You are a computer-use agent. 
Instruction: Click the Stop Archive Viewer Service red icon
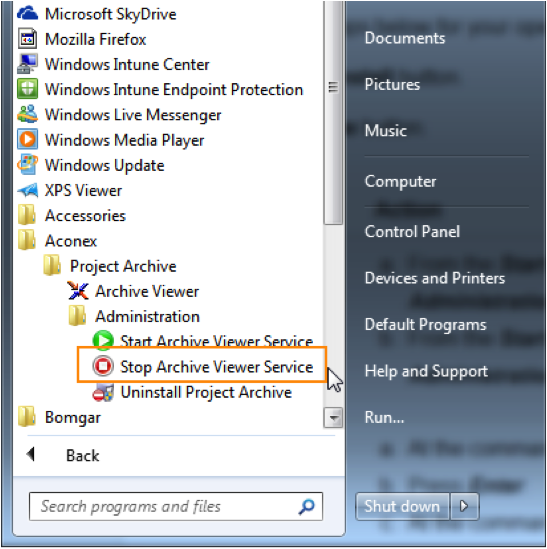coord(103,366)
